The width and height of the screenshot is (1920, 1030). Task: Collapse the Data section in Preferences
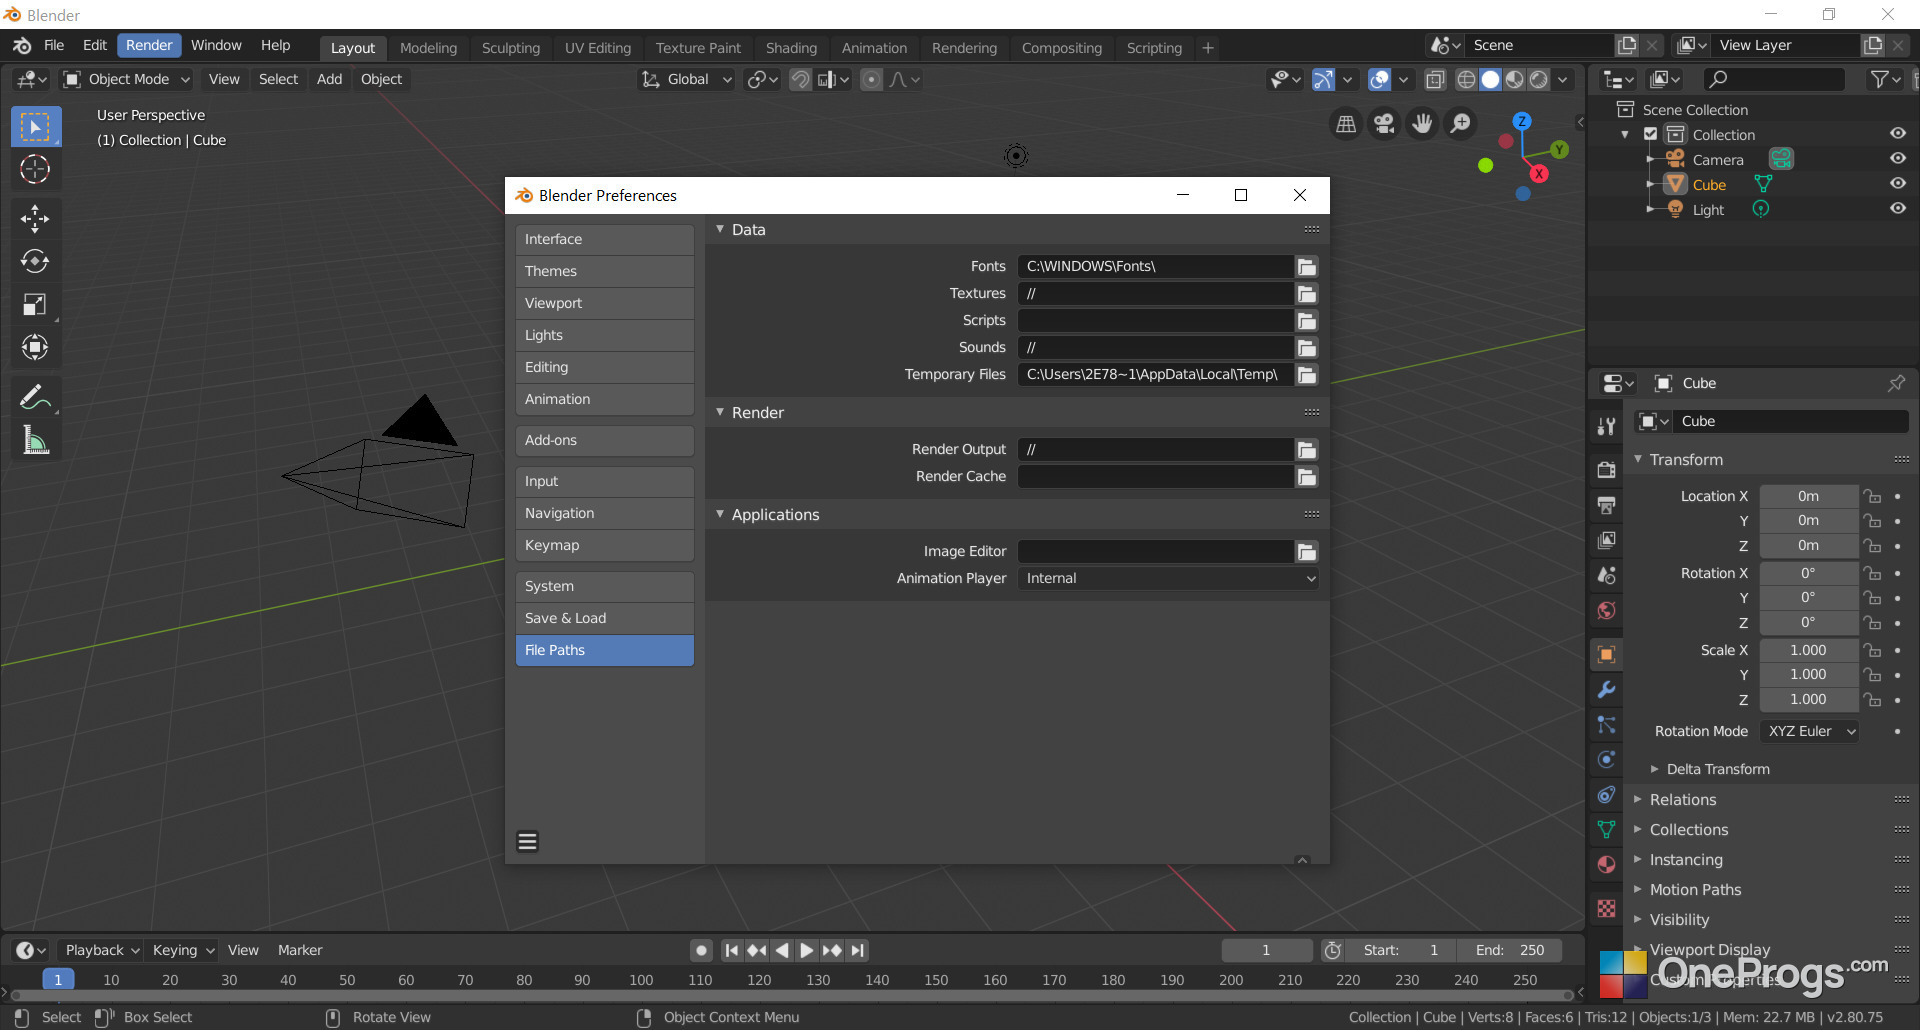(720, 229)
